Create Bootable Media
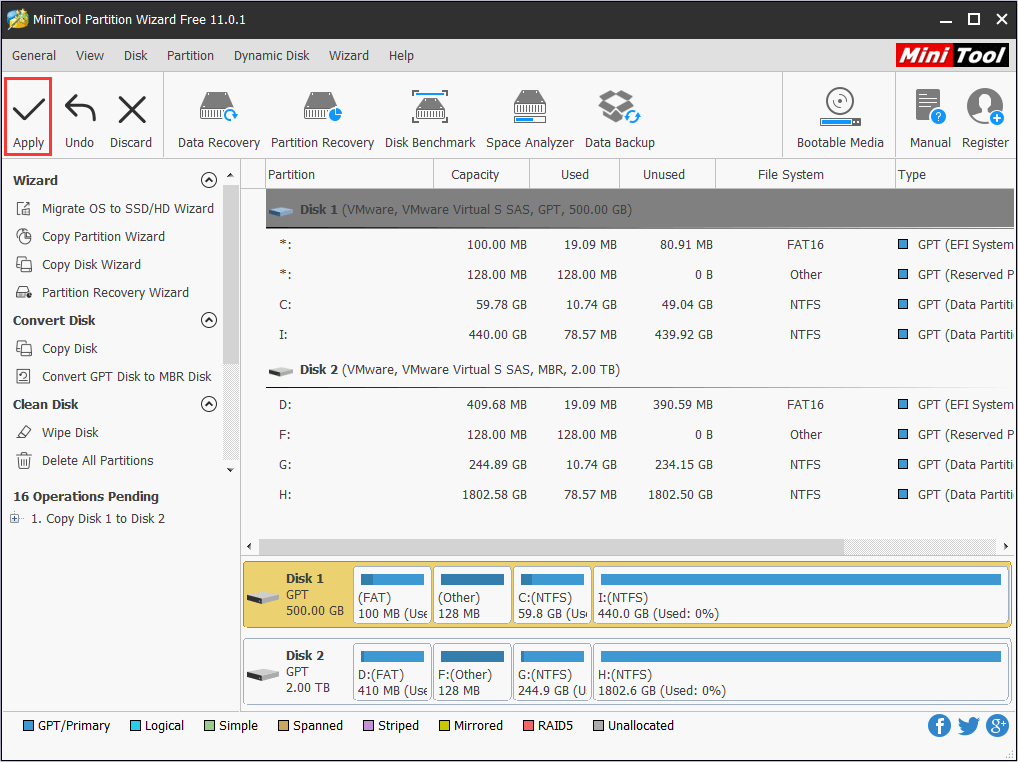Image resolution: width=1018 pixels, height=762 pixels. tap(840, 119)
